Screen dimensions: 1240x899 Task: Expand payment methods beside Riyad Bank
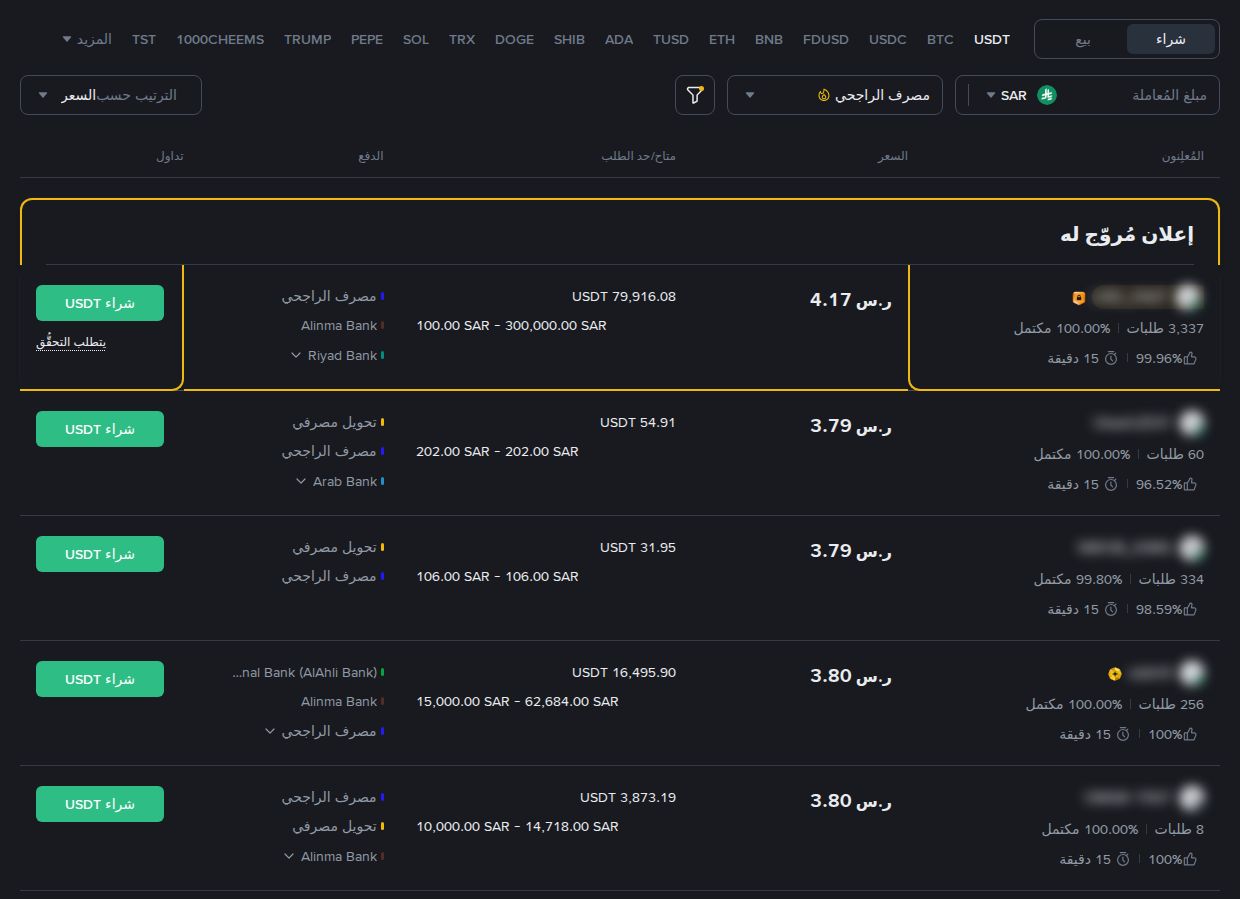296,355
